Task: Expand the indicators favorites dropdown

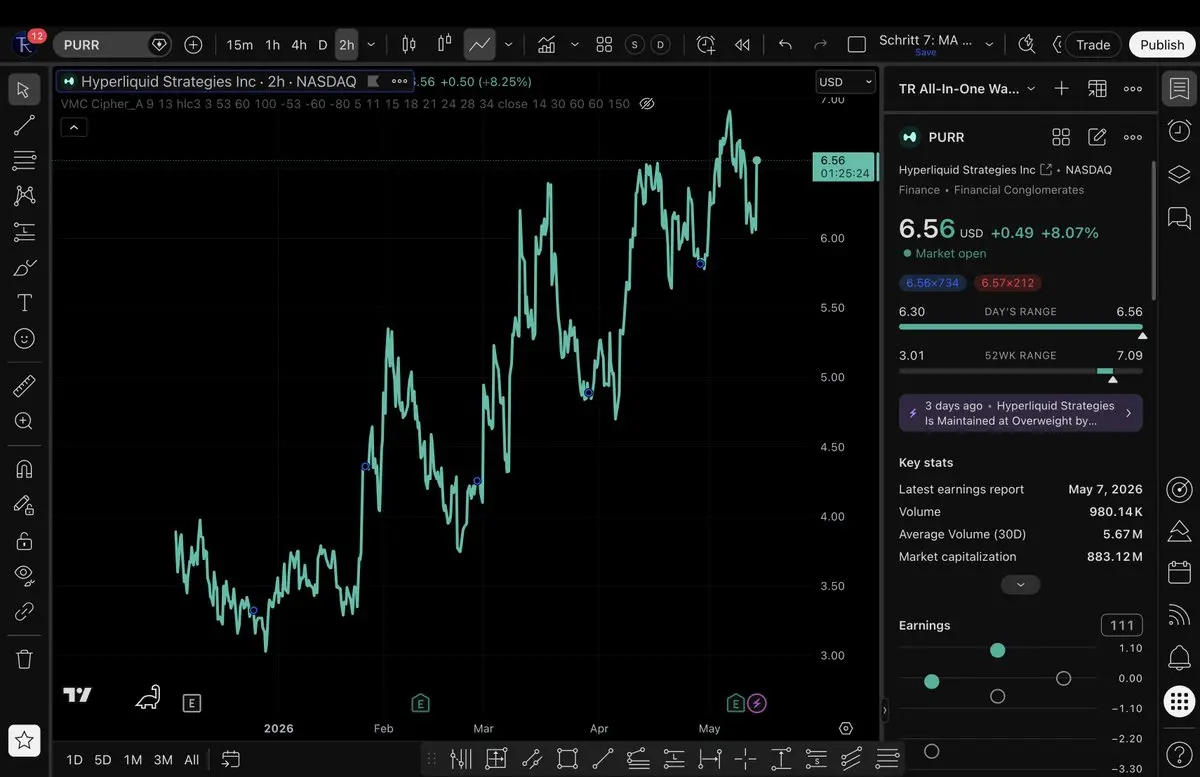Action: pyautogui.click(x=574, y=45)
